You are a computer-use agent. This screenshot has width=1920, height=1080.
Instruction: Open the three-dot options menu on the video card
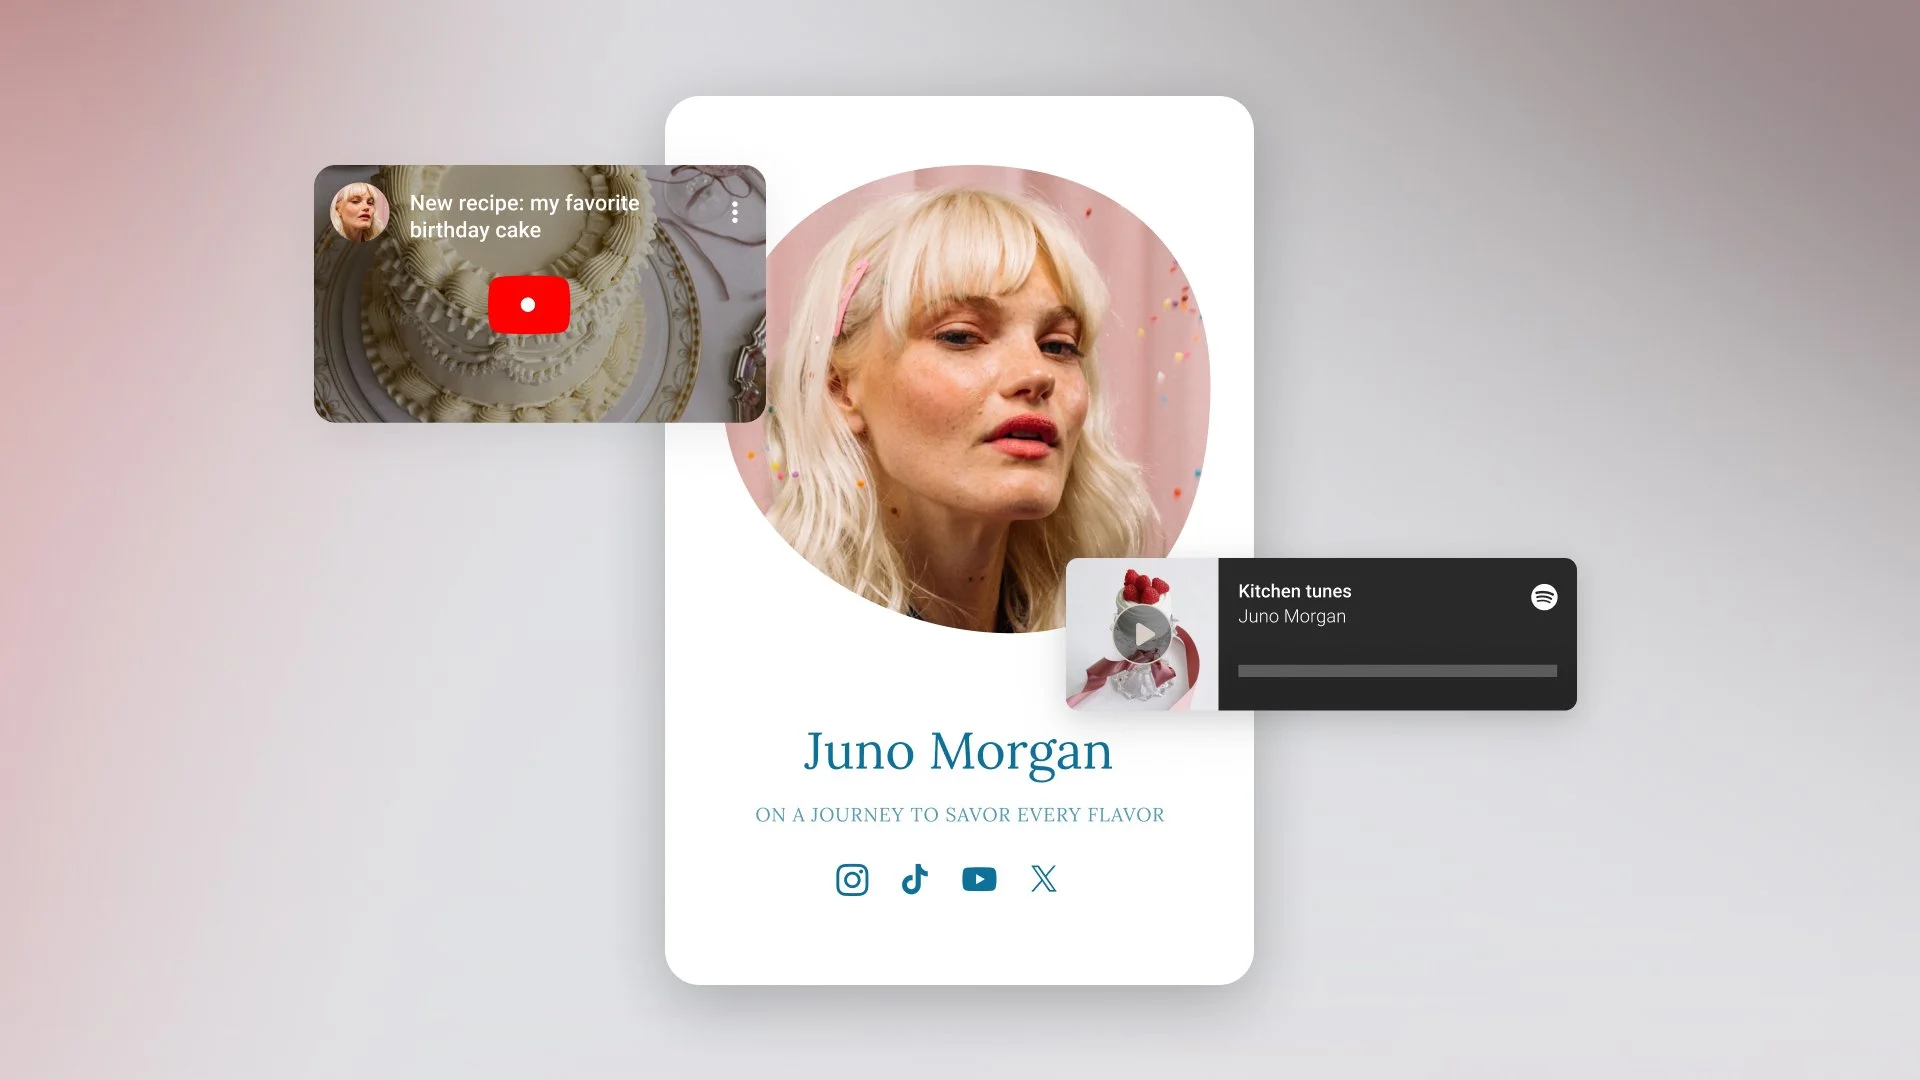(735, 212)
